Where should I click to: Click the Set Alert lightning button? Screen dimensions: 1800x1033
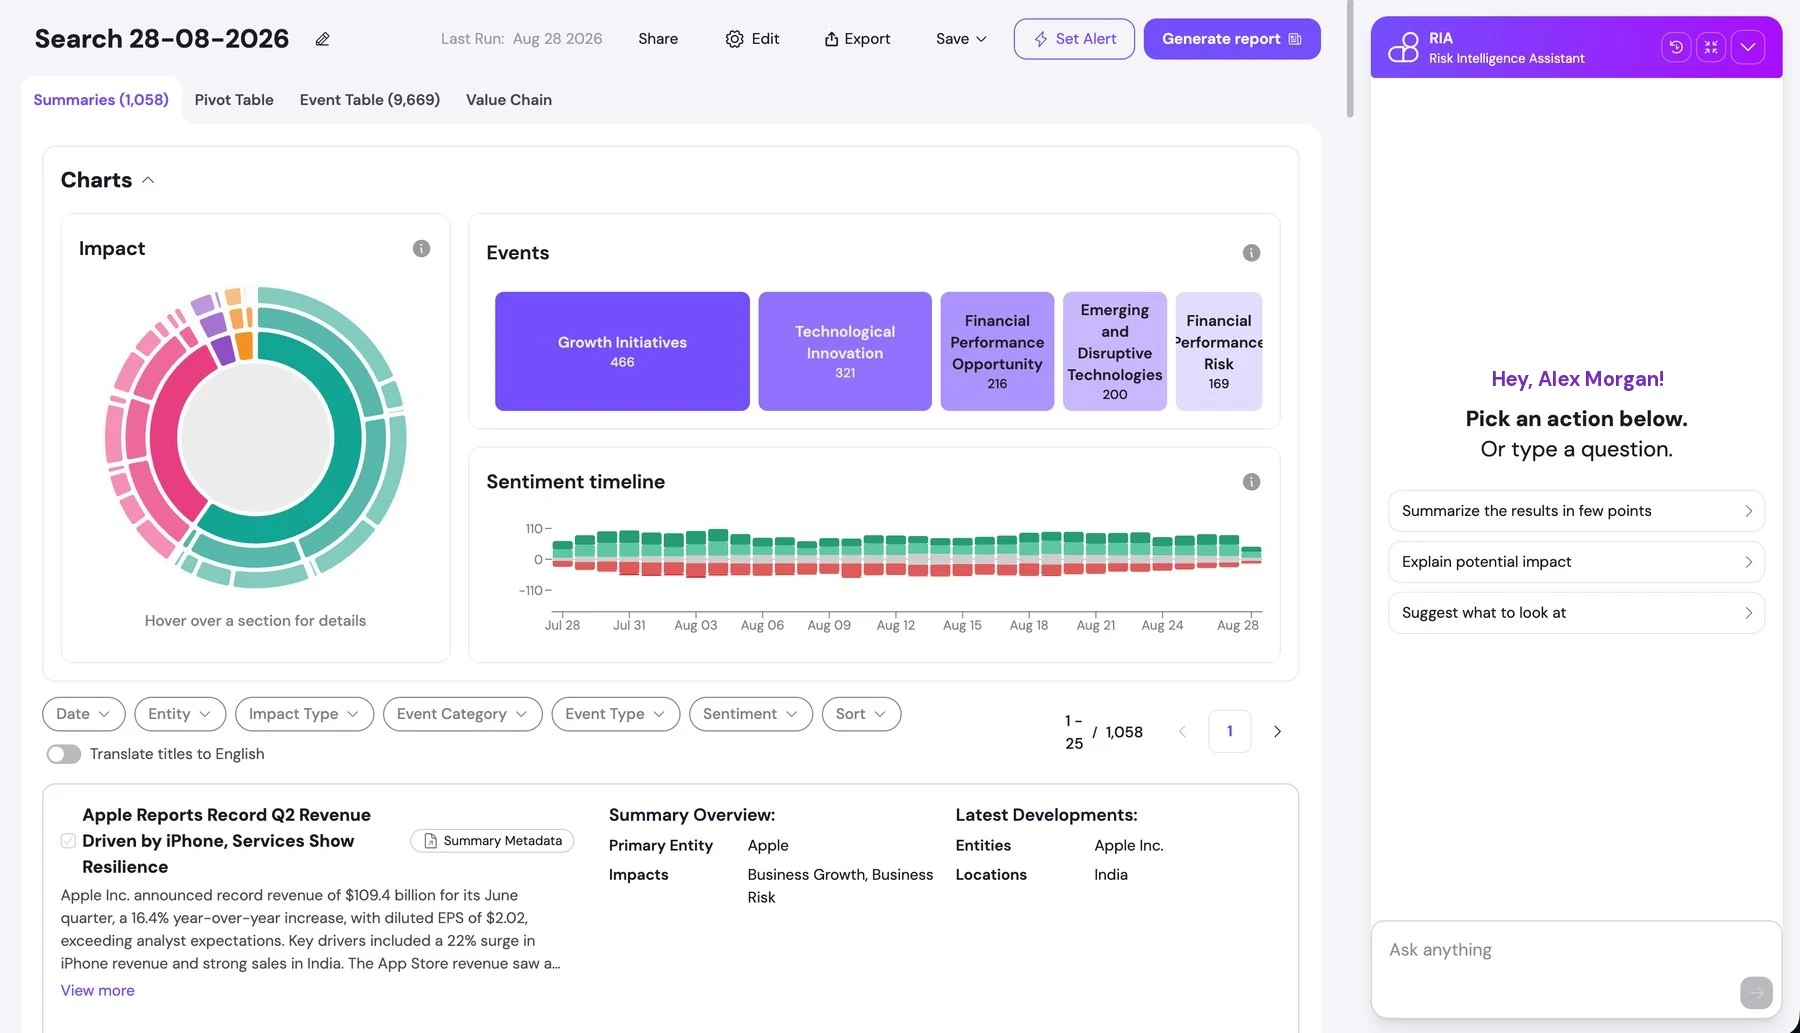1074,39
